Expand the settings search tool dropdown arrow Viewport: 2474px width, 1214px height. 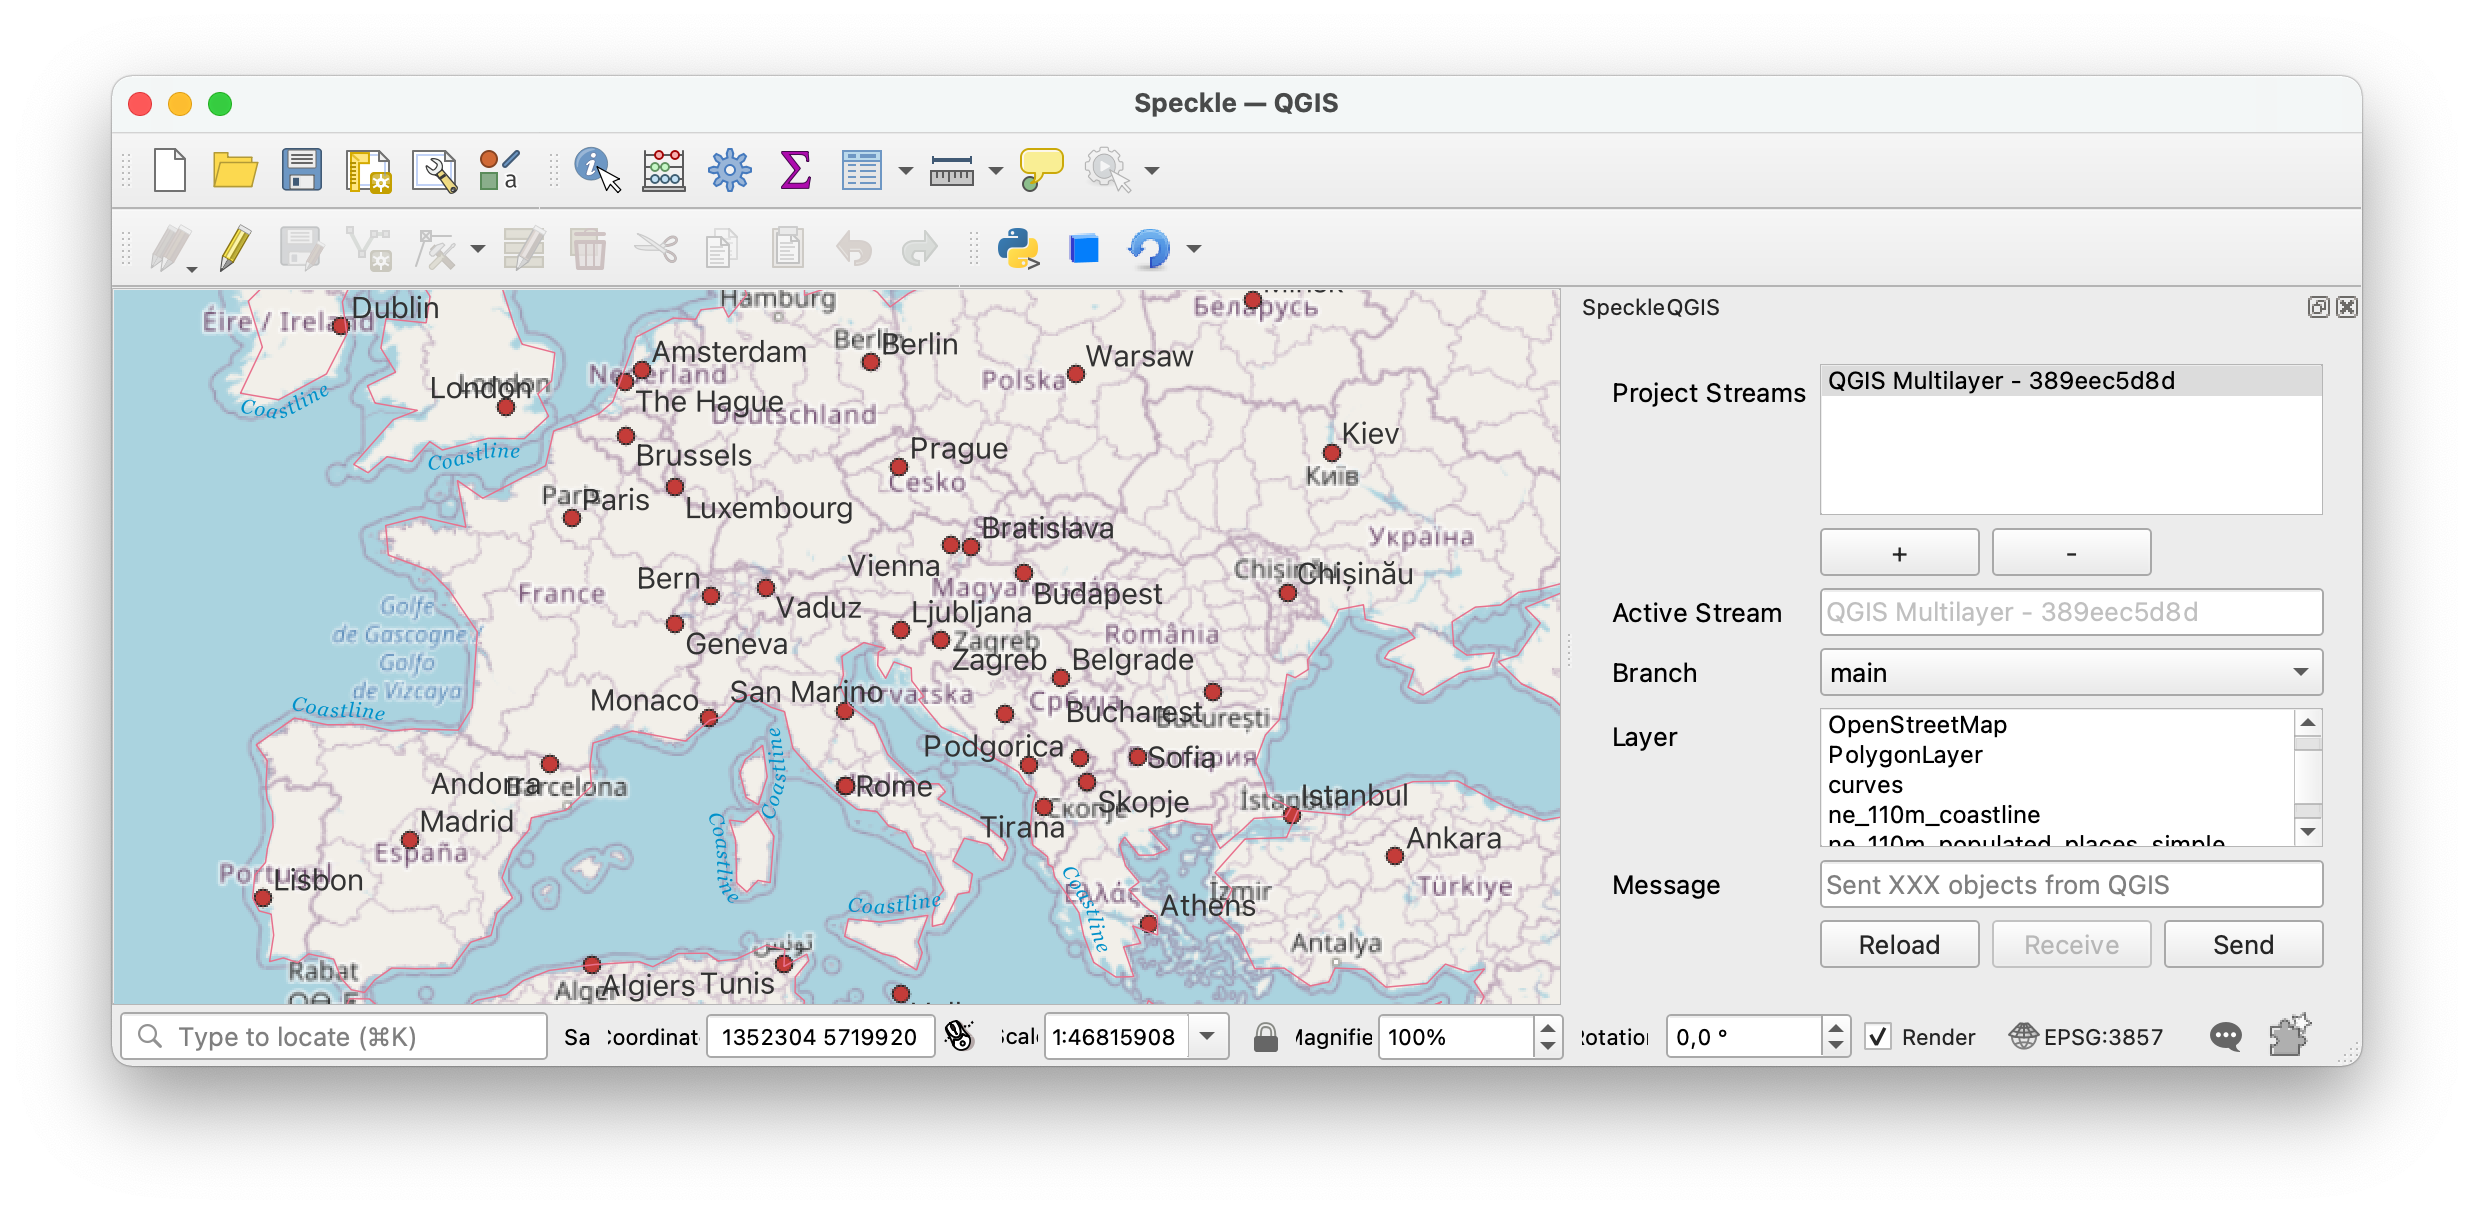[x=1151, y=171]
